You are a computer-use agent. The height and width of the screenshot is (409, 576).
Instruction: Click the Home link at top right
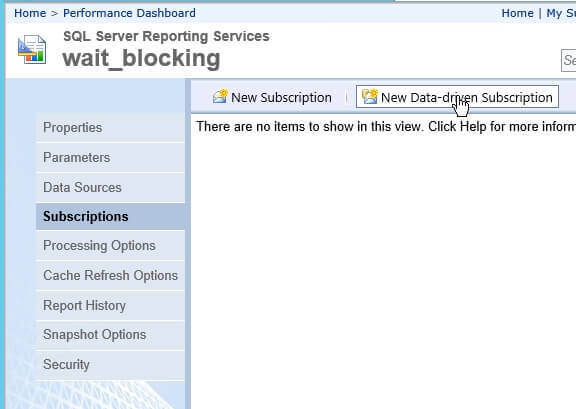[518, 13]
